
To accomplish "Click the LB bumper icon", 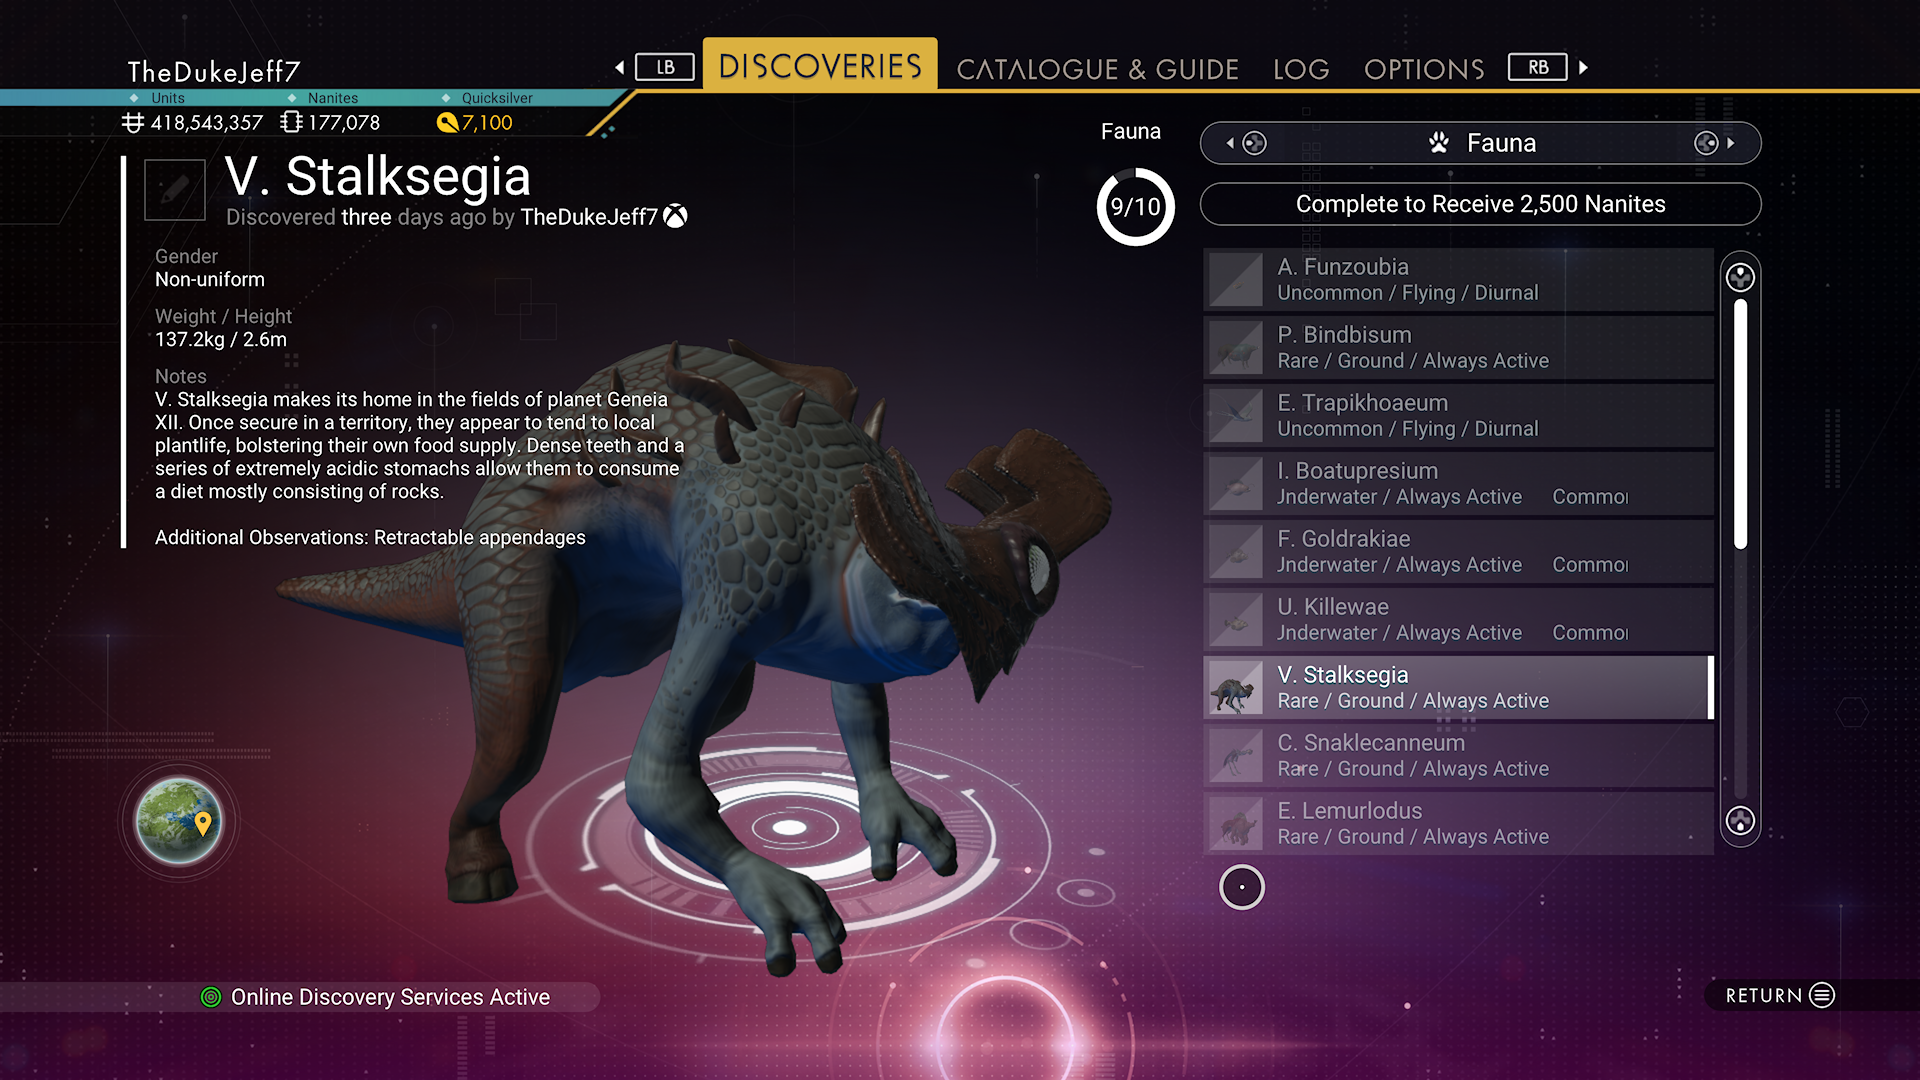I will coord(665,67).
